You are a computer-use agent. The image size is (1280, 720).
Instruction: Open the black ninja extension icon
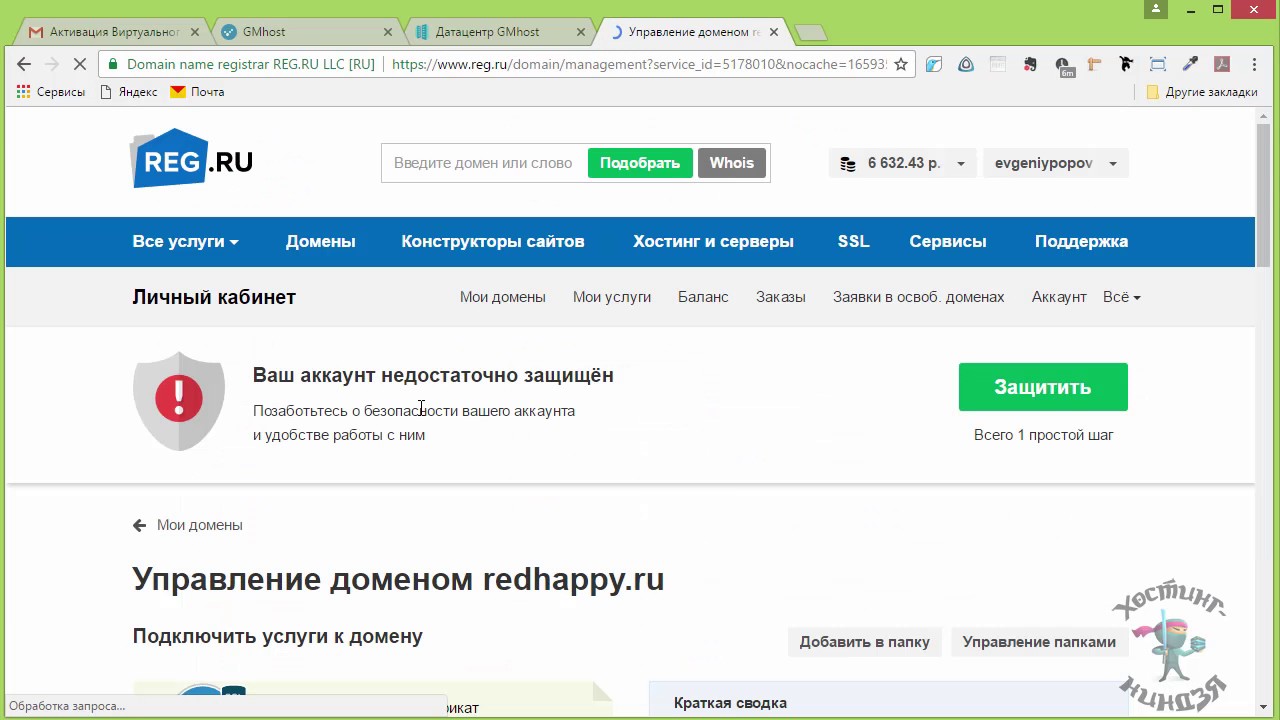click(1126, 64)
